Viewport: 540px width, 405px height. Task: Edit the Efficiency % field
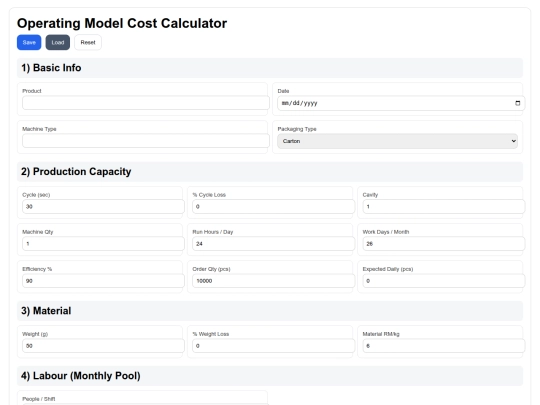(x=103, y=281)
